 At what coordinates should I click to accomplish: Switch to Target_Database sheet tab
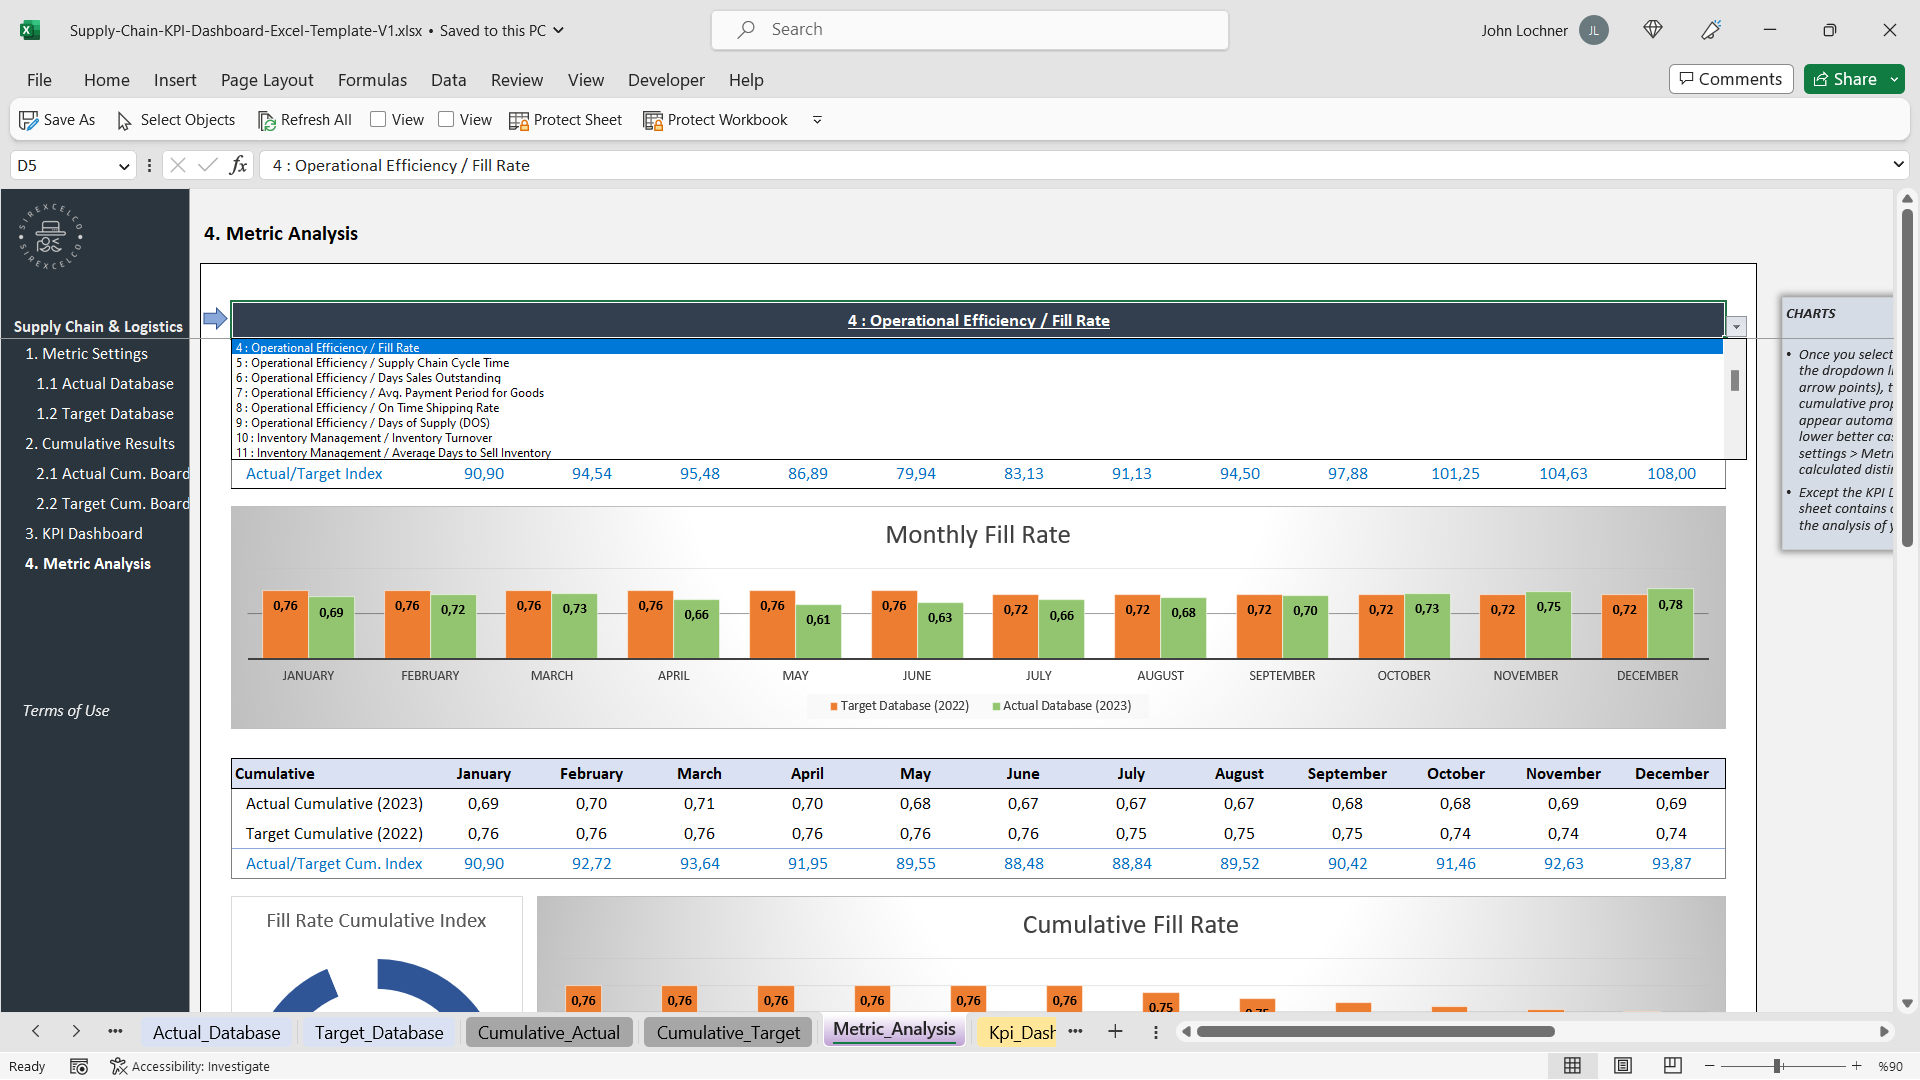[379, 1032]
